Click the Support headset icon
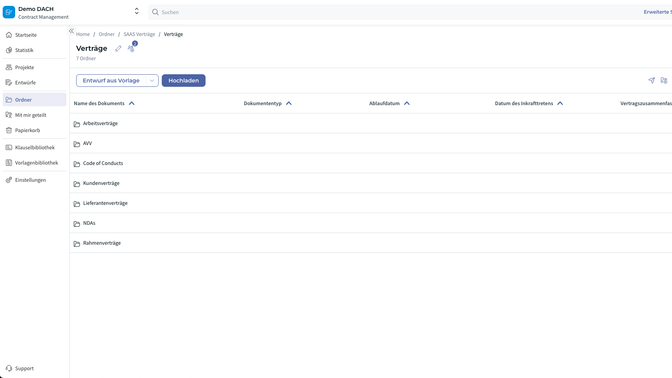 pos(9,368)
